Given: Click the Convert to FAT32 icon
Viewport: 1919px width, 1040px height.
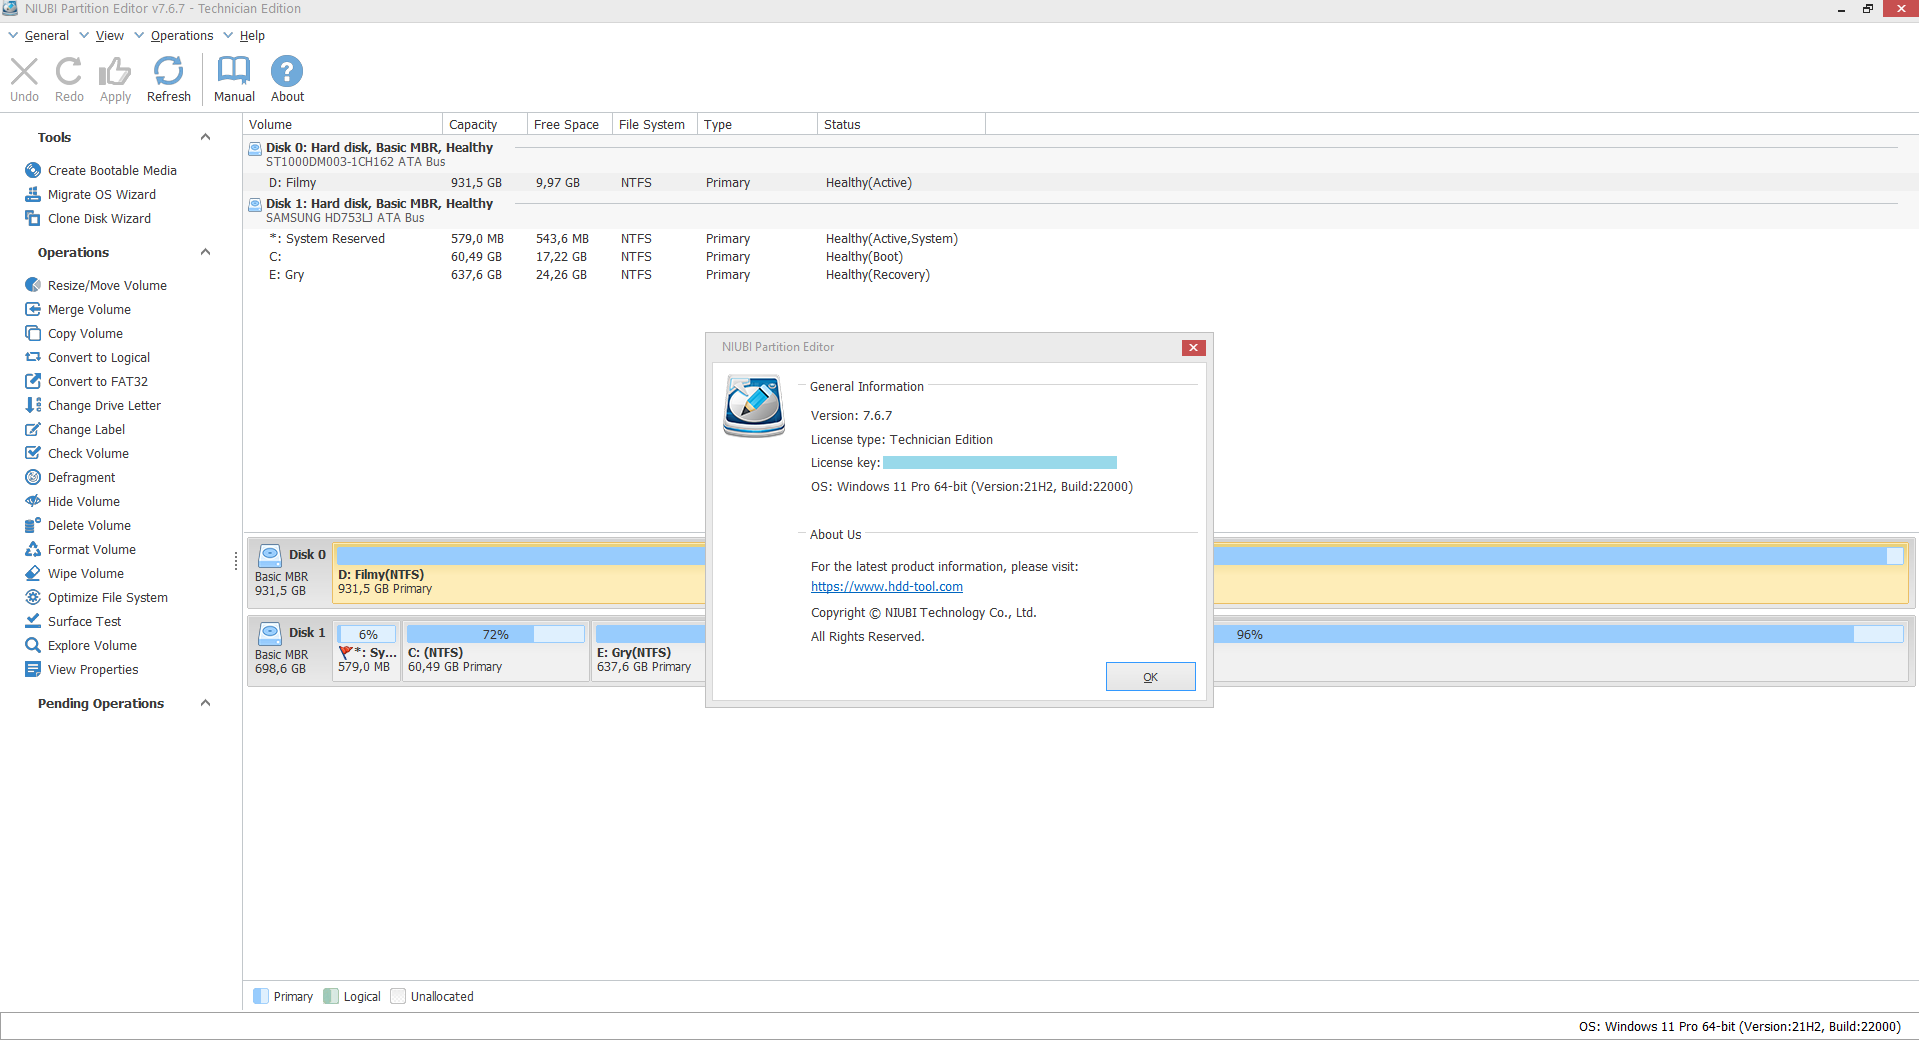Looking at the screenshot, I should point(33,381).
